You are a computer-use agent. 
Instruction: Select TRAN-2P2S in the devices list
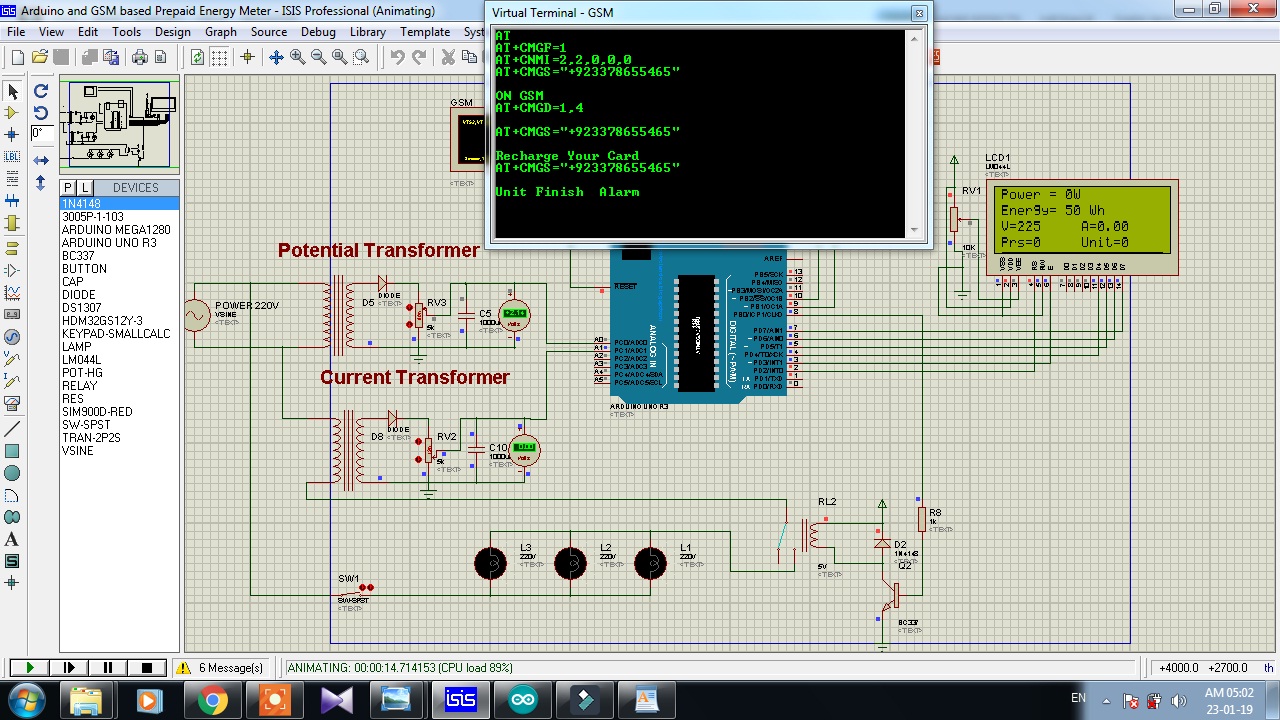[119, 438]
